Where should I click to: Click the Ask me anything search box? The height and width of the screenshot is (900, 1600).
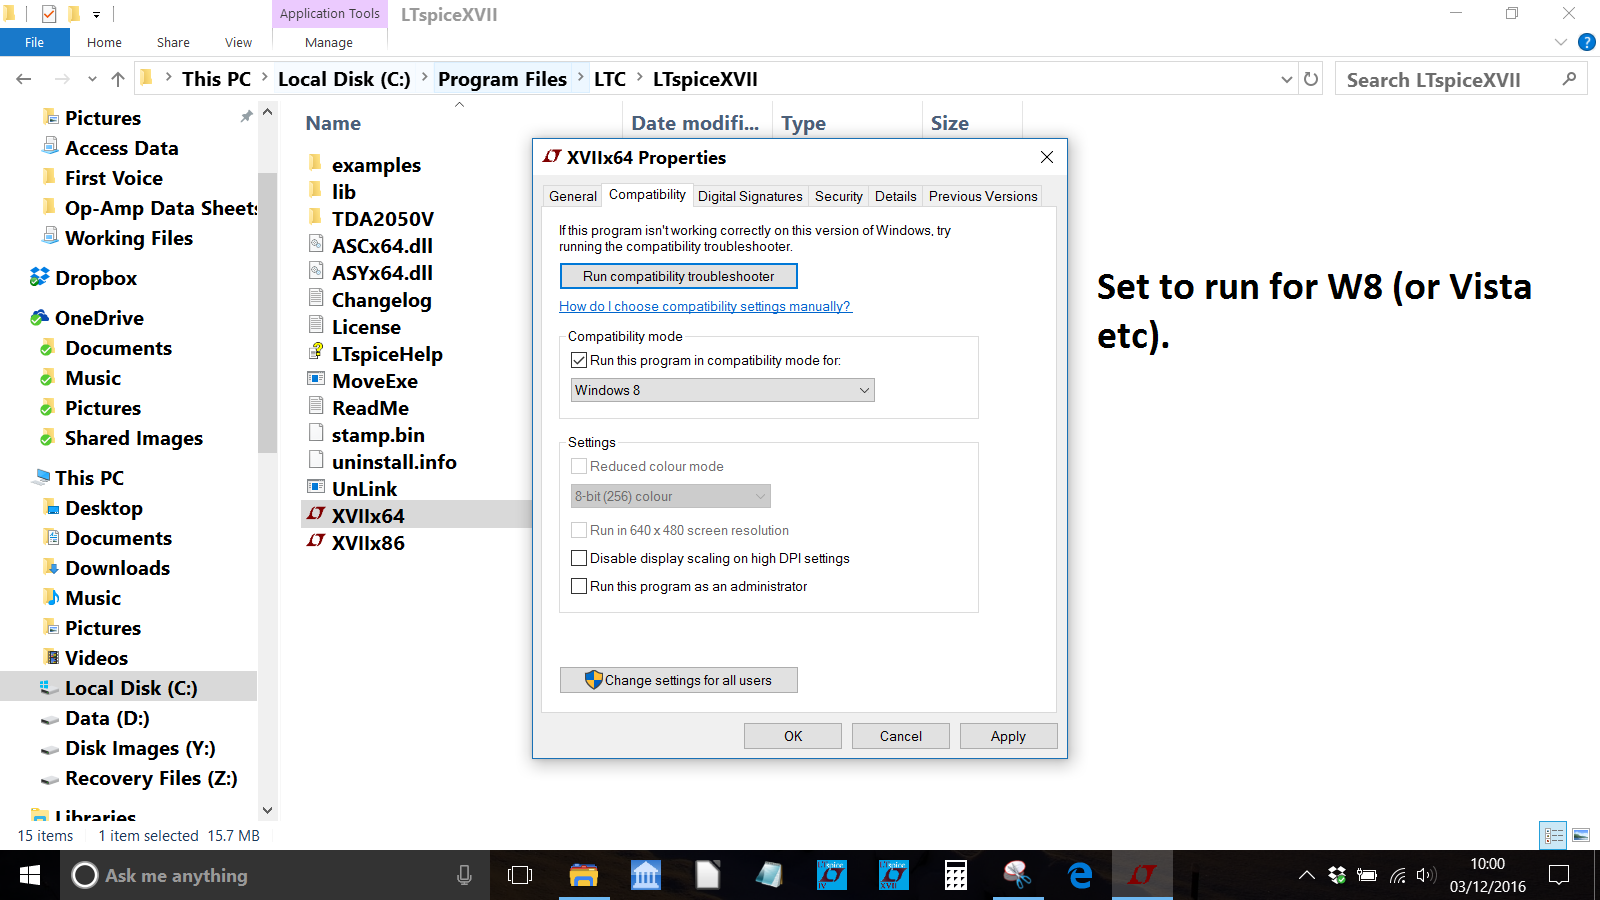coord(275,875)
